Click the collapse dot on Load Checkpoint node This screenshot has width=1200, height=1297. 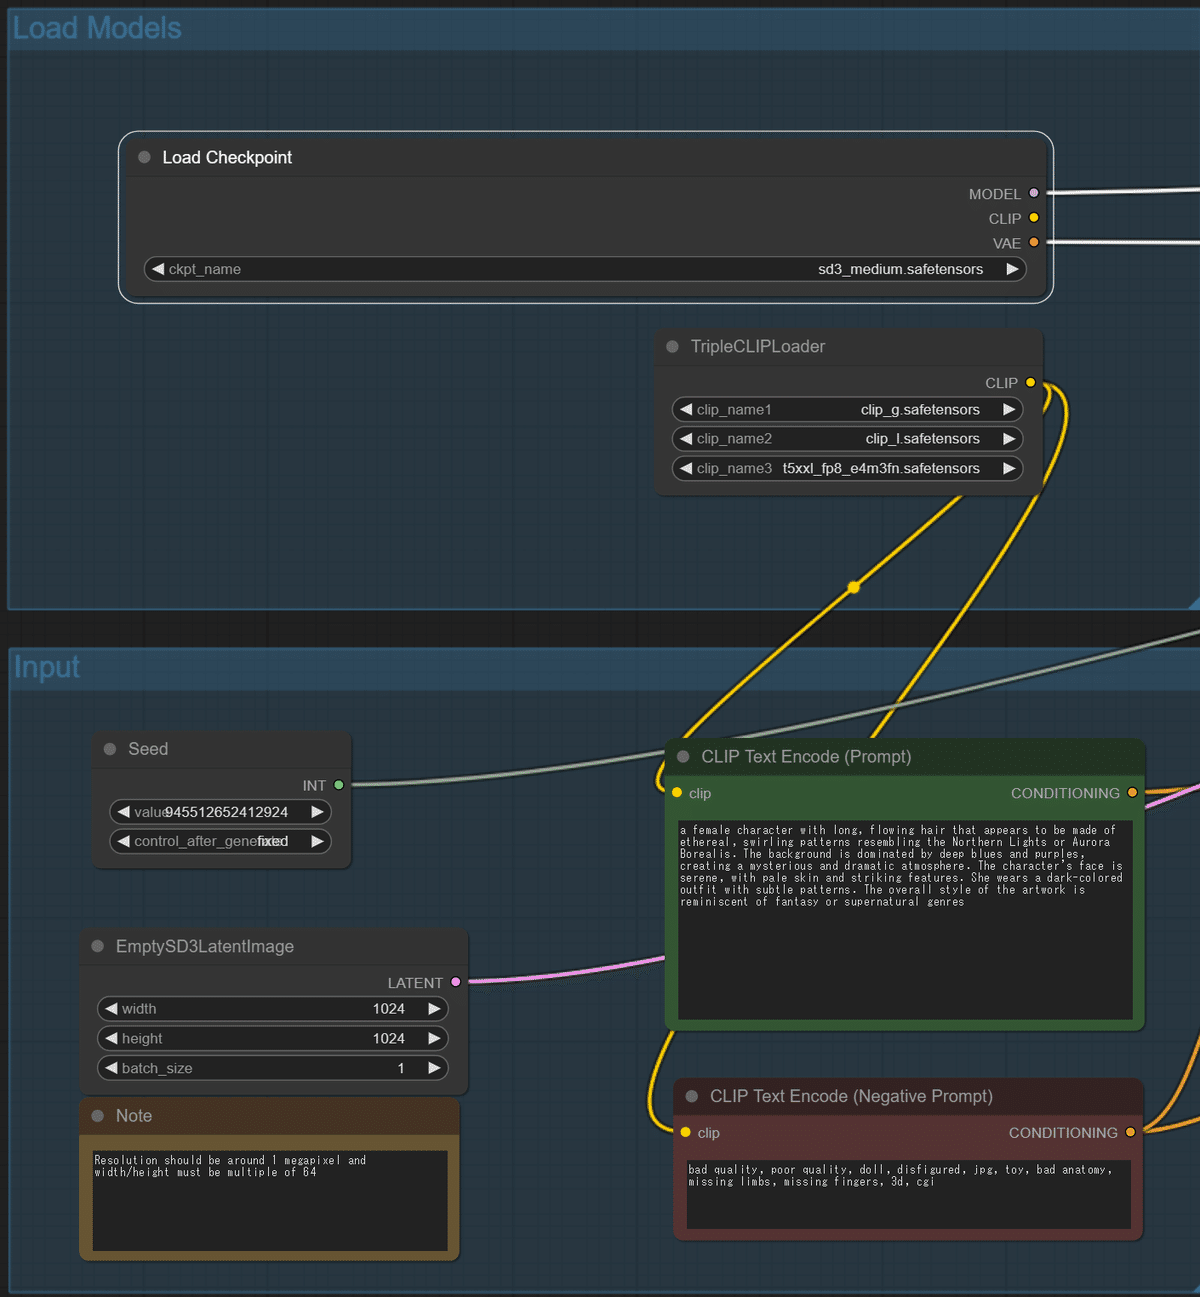point(143,157)
